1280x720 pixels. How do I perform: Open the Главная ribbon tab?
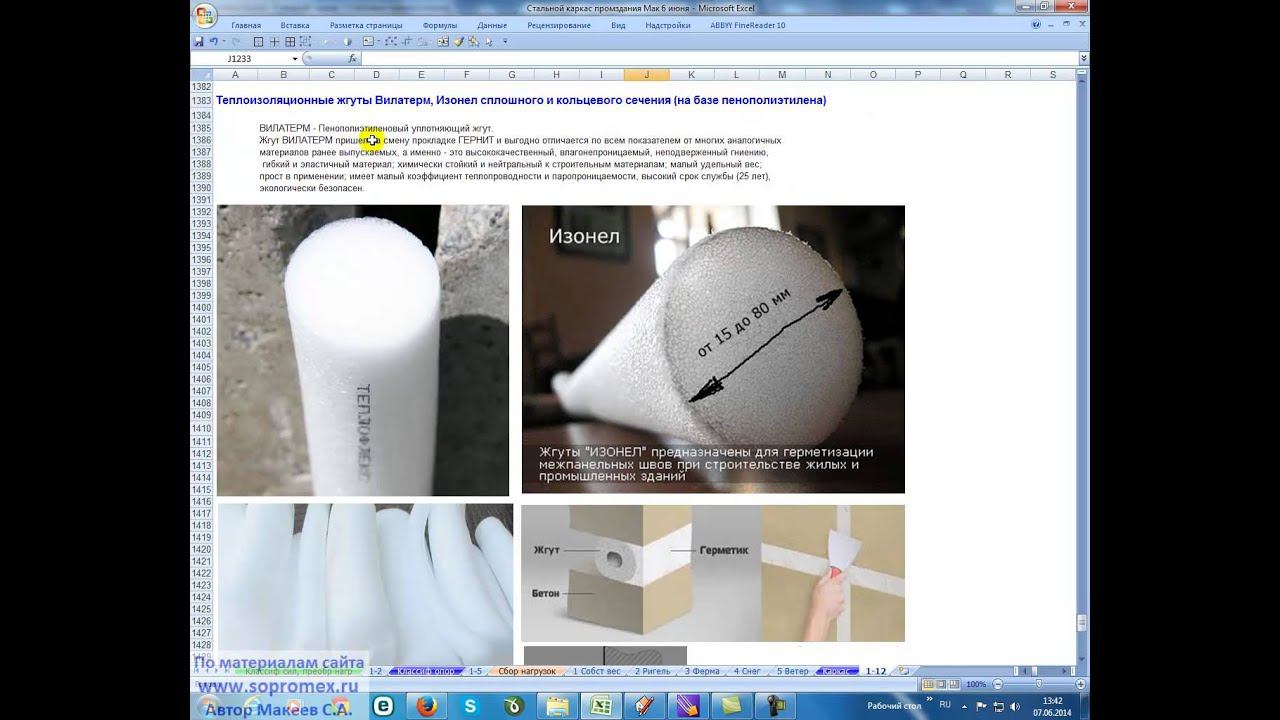click(x=246, y=25)
